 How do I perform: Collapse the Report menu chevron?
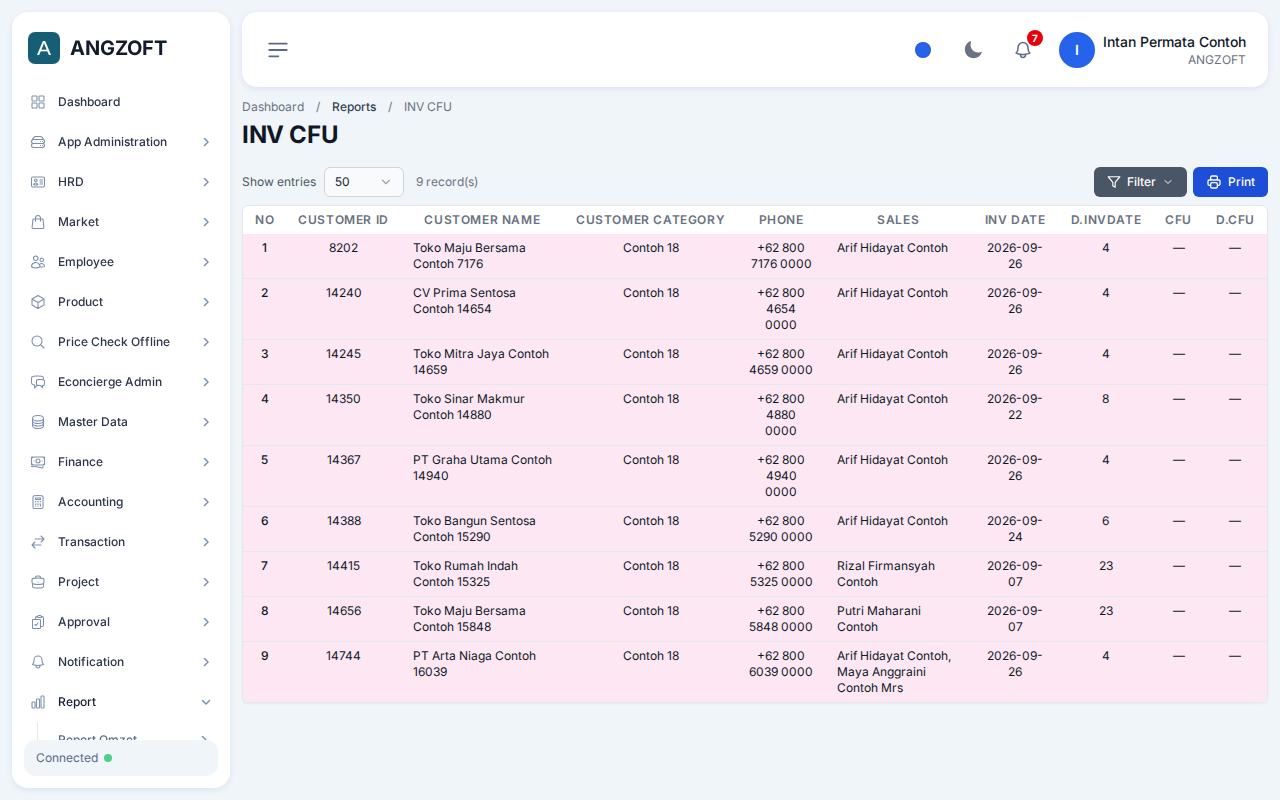pos(206,702)
